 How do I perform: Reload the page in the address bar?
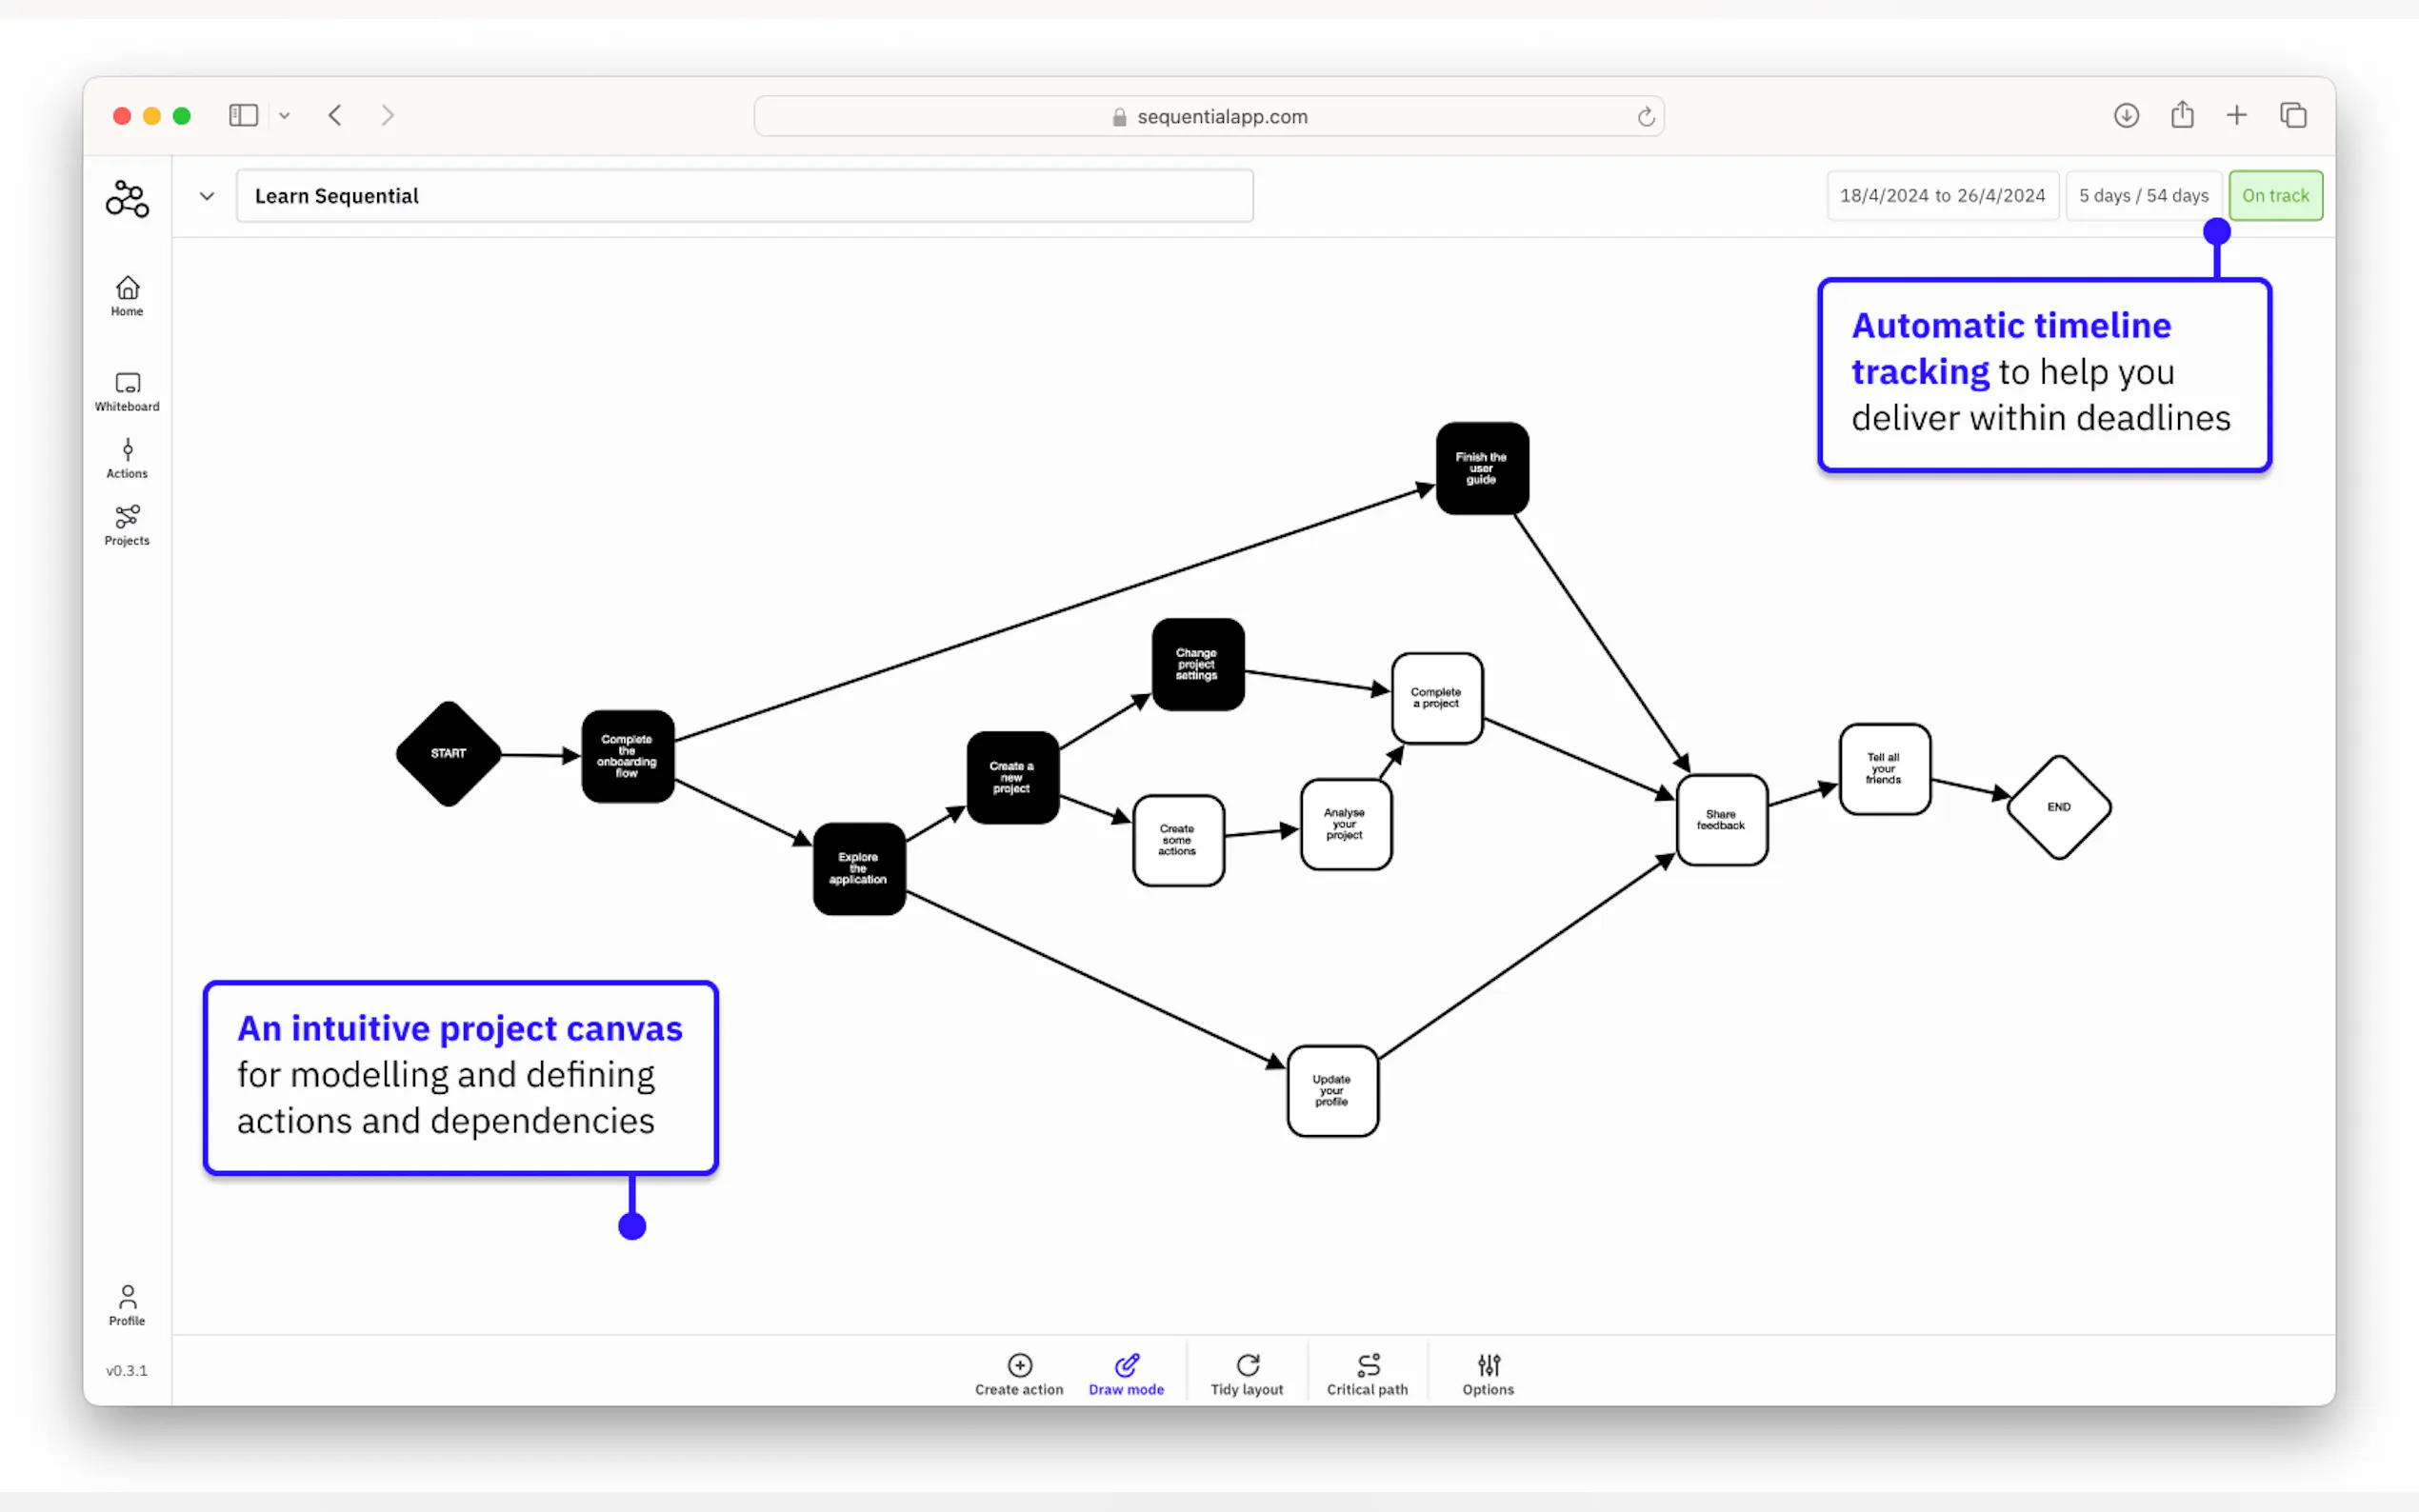coord(1646,117)
